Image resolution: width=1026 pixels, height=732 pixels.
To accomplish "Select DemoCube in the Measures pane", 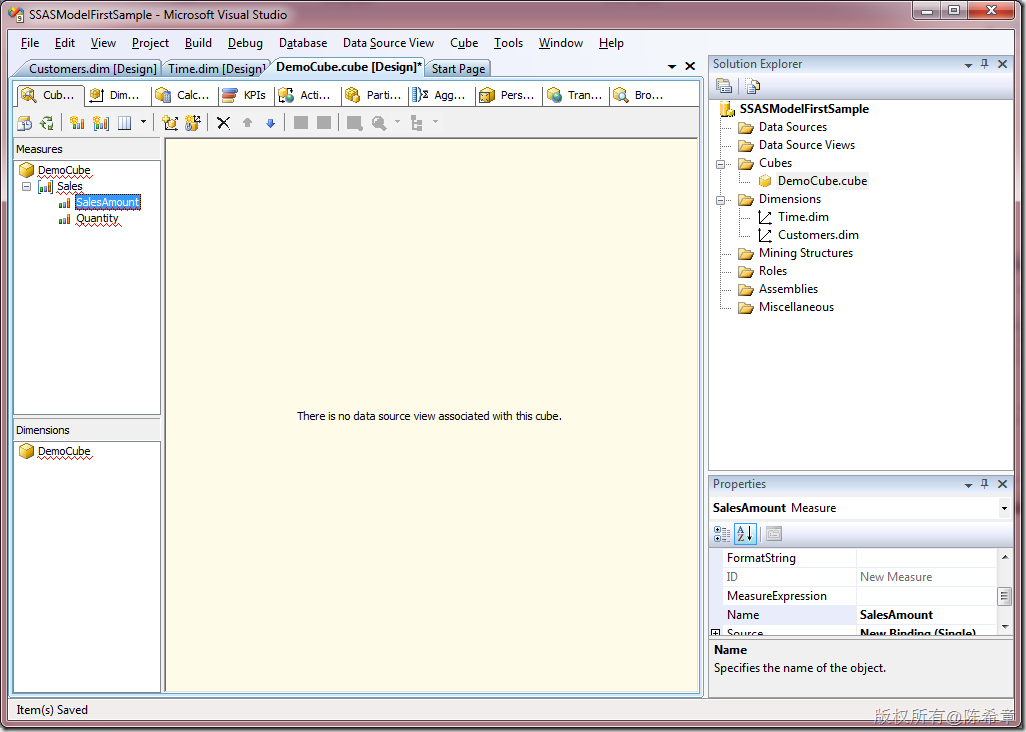I will (x=64, y=170).
